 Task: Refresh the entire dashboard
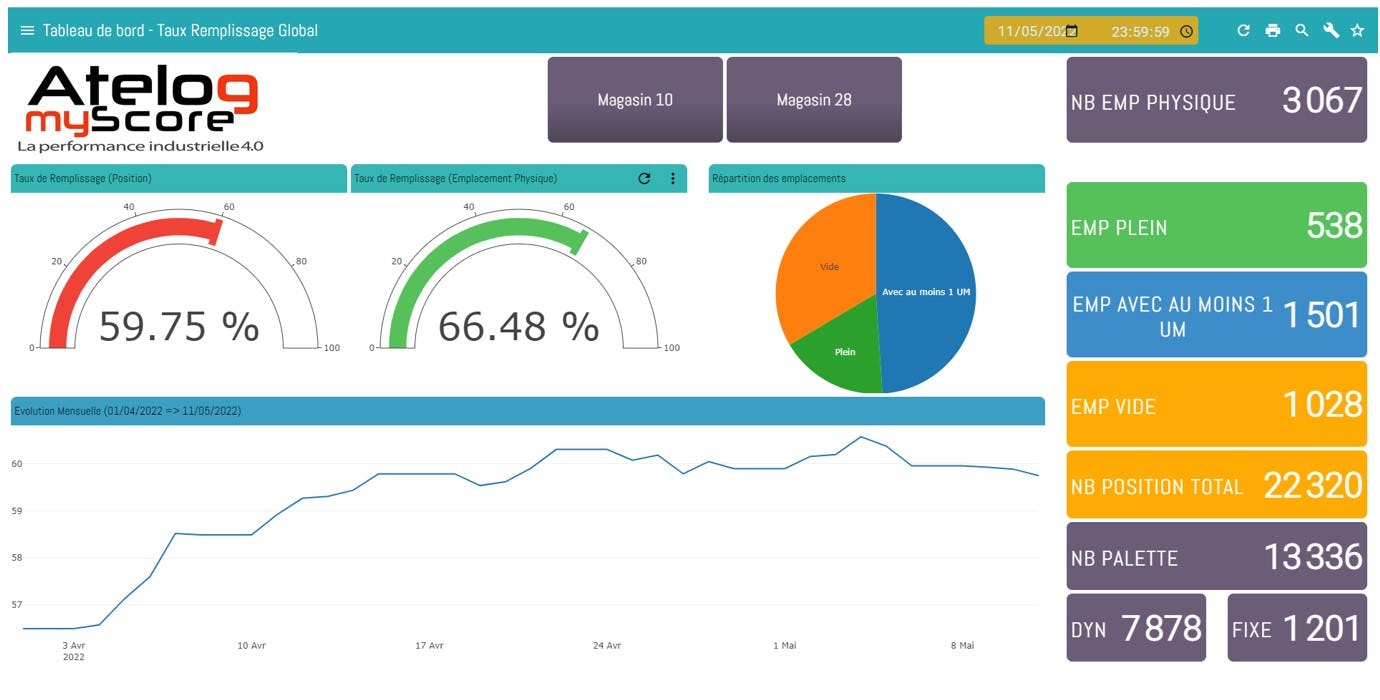pos(1243,30)
